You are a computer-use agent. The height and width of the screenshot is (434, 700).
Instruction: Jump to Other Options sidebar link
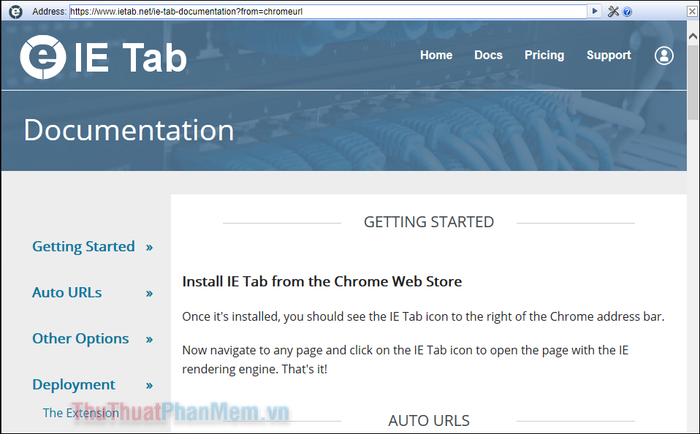(x=80, y=338)
